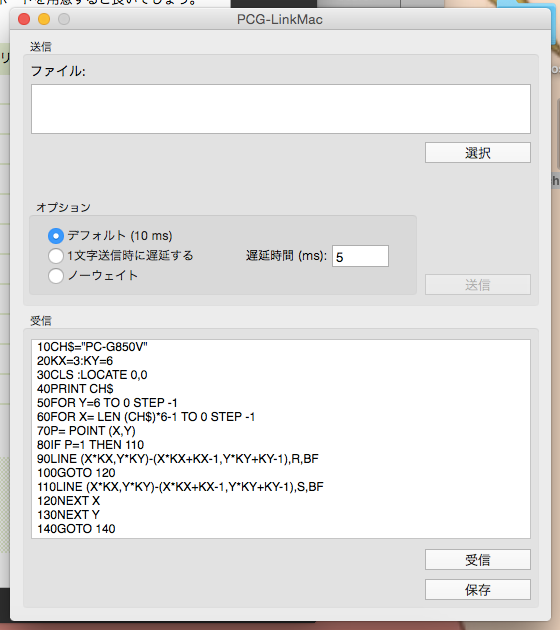This screenshot has width=560, height=630.
Task: Click inside the ファイル text box
Action: point(281,109)
